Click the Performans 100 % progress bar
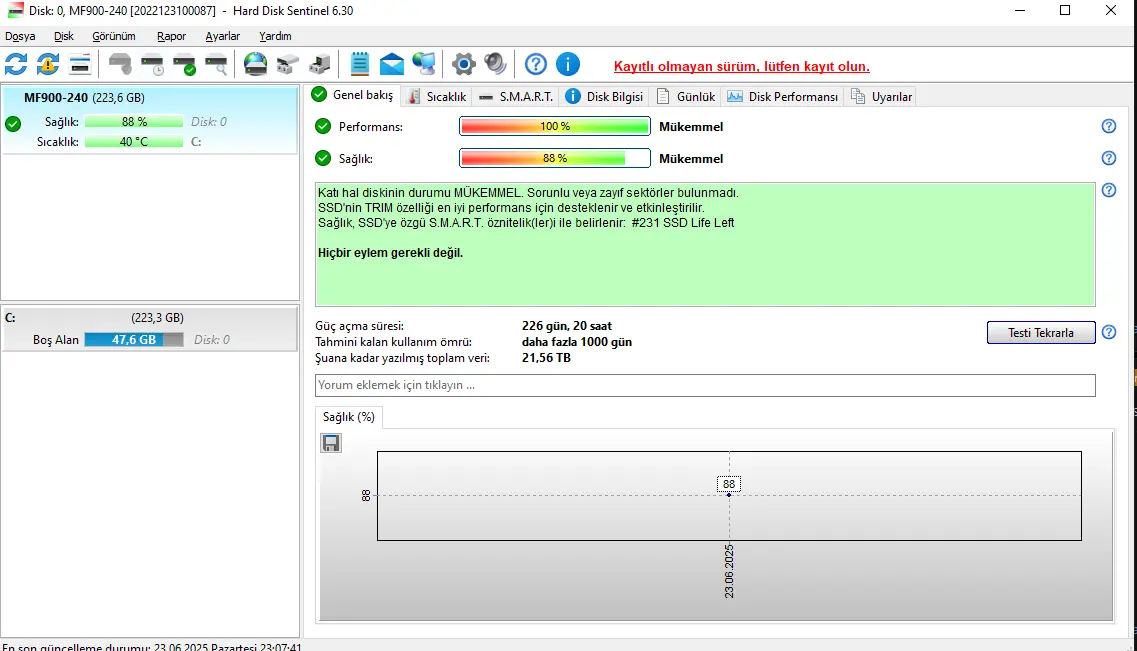The width and height of the screenshot is (1137, 651). 555,126
